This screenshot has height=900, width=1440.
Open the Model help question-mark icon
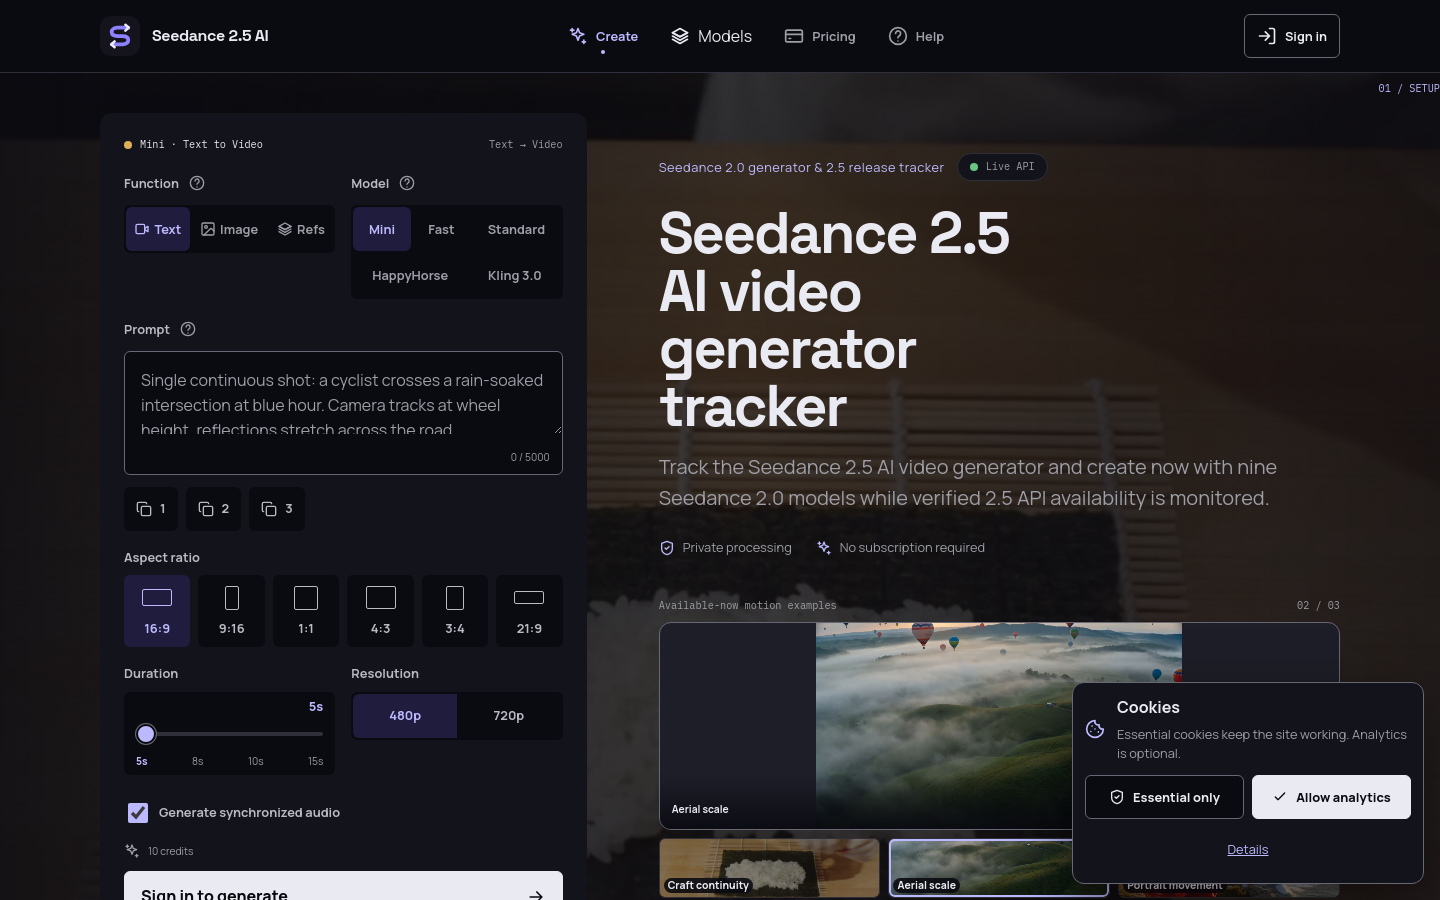tap(407, 183)
